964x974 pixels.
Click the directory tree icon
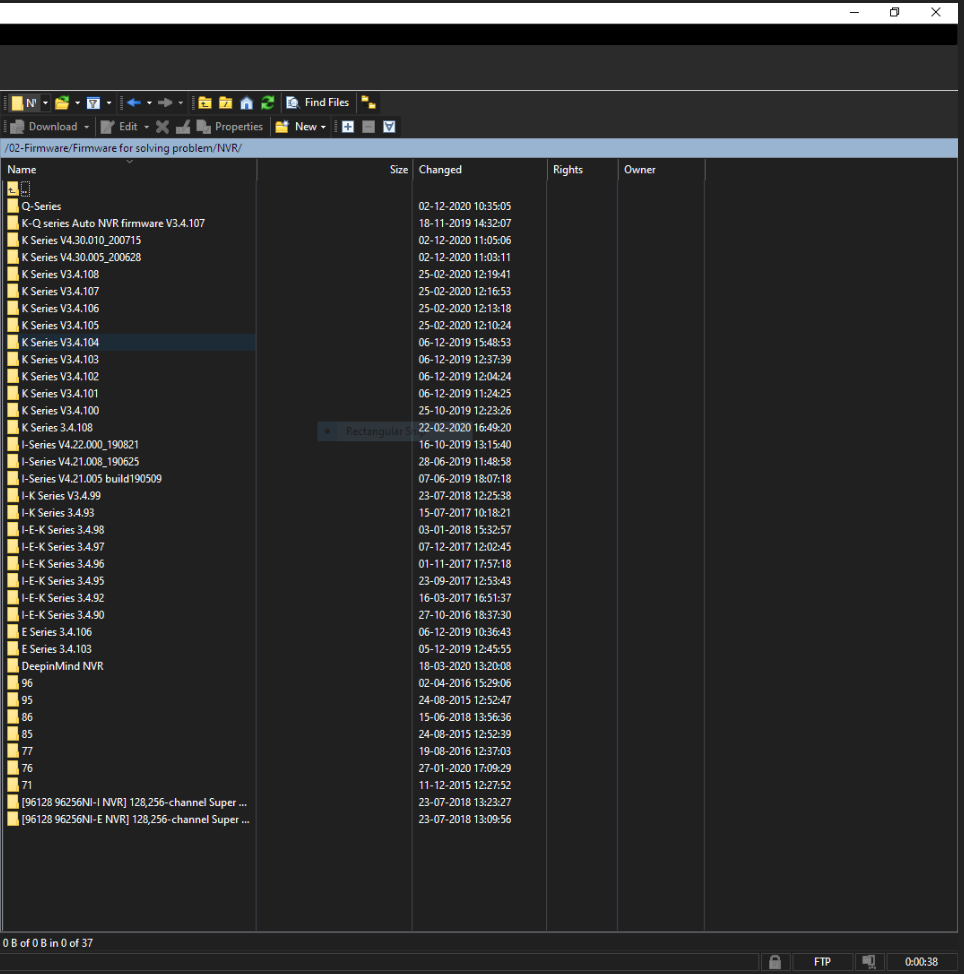369,103
